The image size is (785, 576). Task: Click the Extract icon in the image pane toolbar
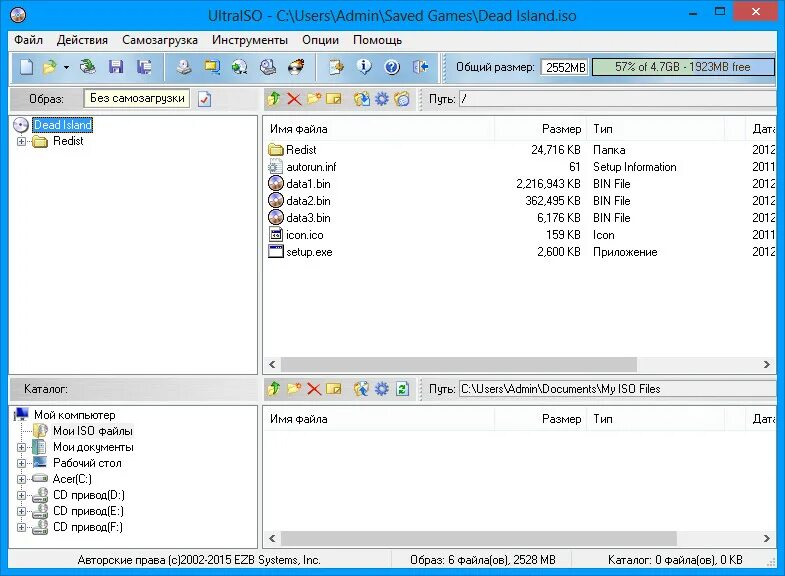361,99
